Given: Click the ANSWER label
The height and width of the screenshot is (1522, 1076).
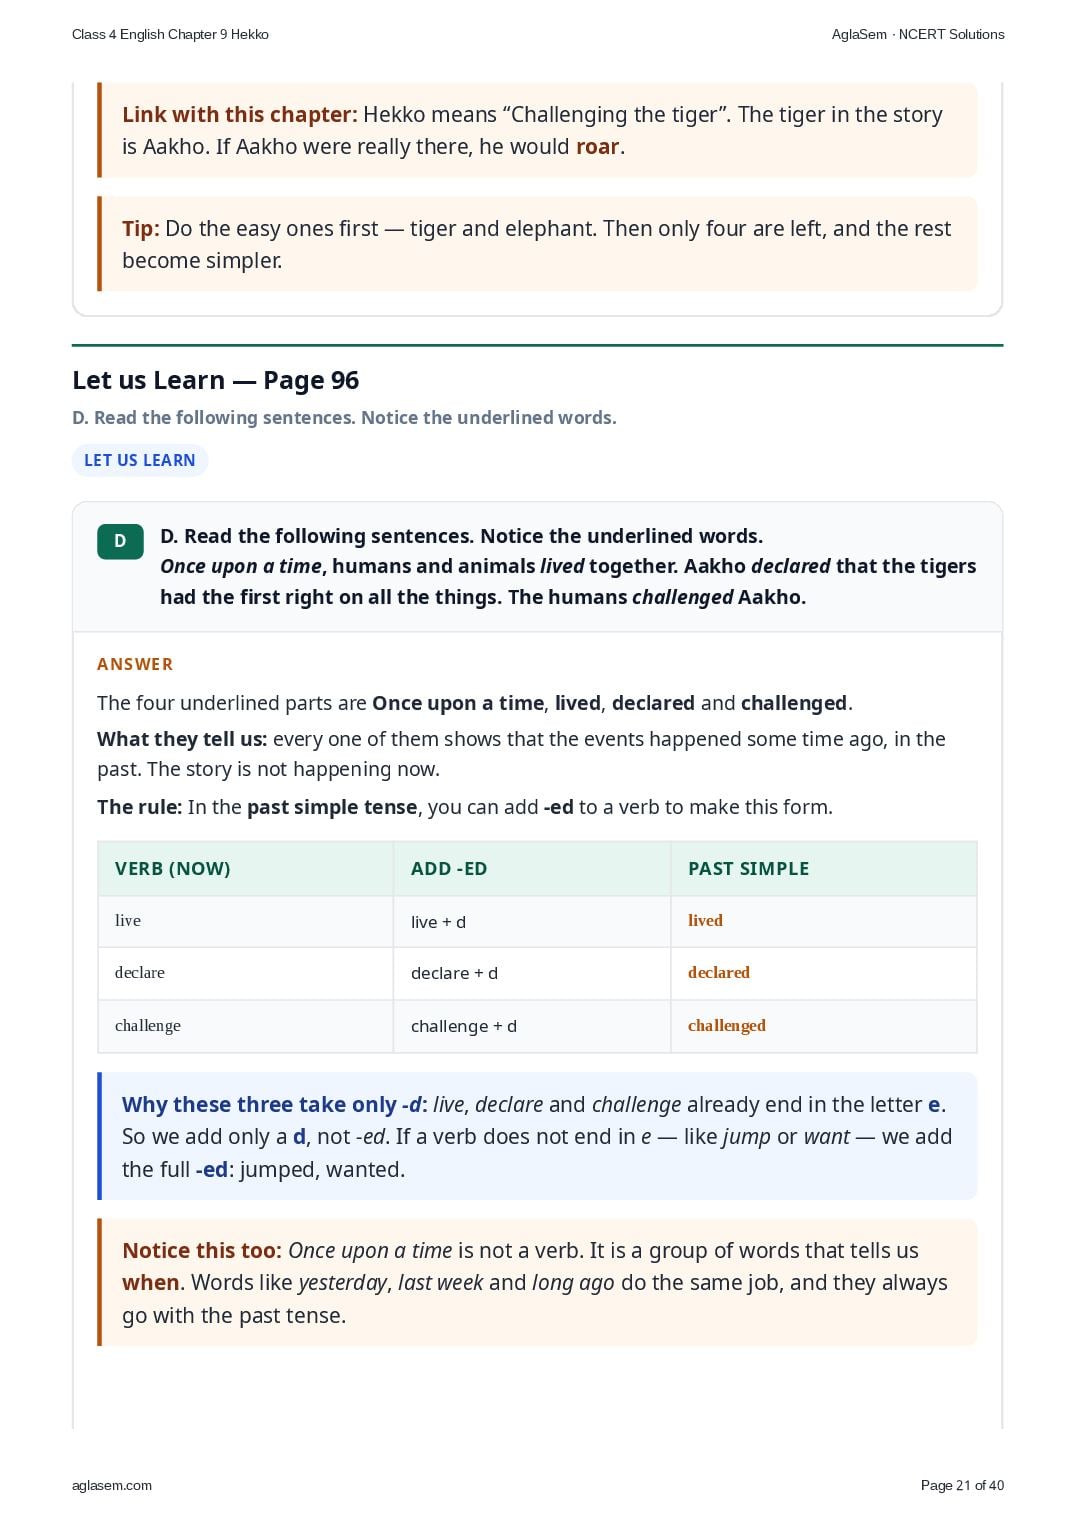Looking at the screenshot, I should (135, 664).
